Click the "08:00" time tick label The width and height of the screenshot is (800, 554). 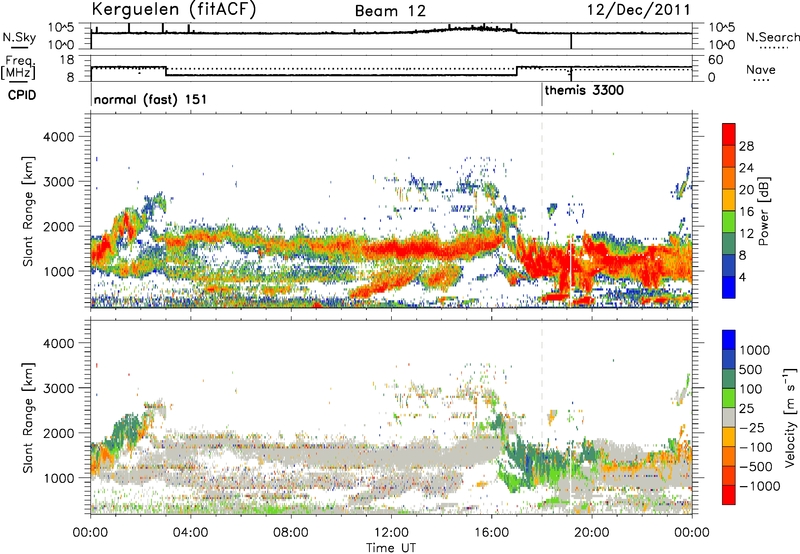click(x=291, y=533)
